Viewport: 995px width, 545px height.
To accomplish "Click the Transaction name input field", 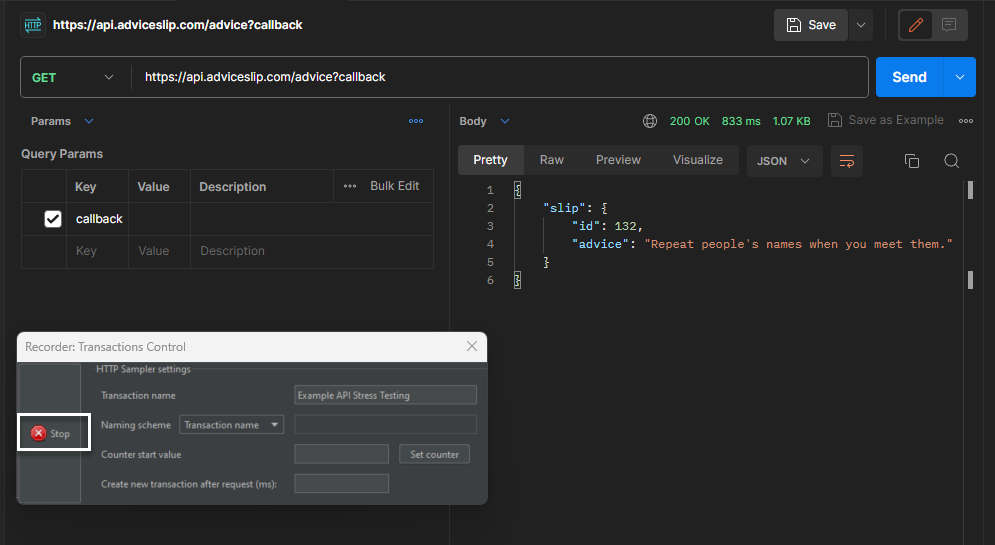I will point(385,395).
